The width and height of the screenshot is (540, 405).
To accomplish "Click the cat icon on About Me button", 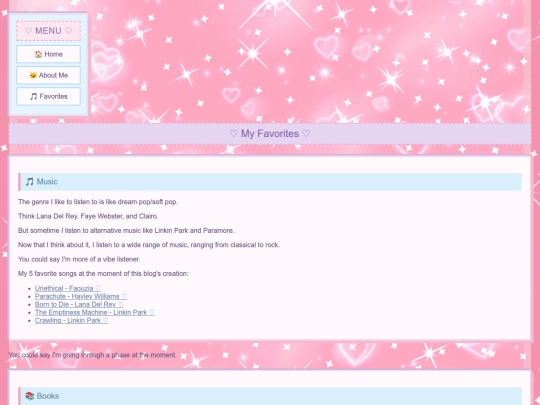I will point(33,75).
